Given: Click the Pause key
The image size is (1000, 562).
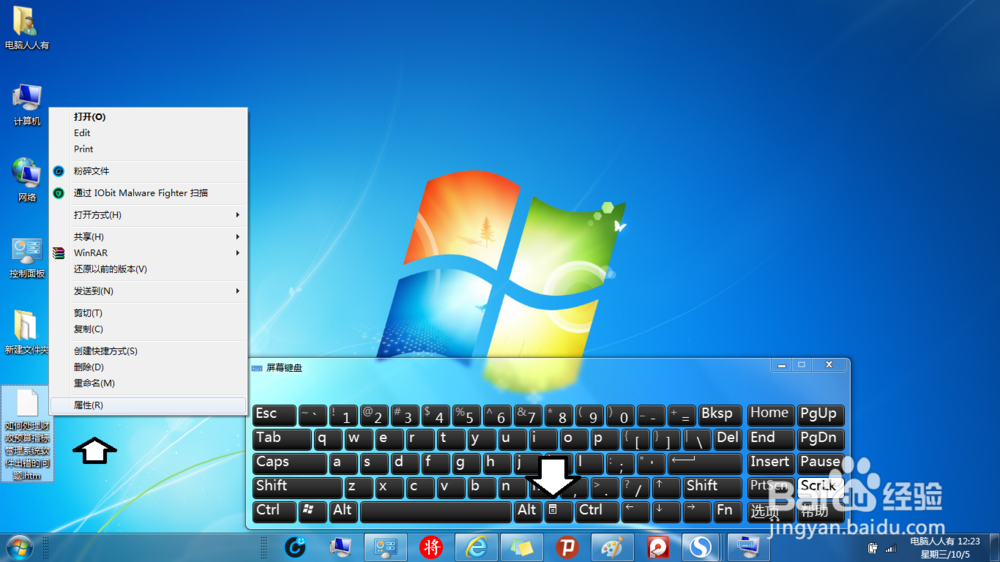Looking at the screenshot, I should tap(820, 462).
